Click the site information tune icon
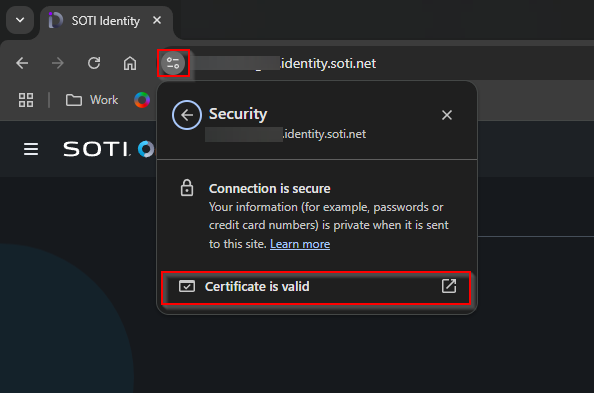 173,63
